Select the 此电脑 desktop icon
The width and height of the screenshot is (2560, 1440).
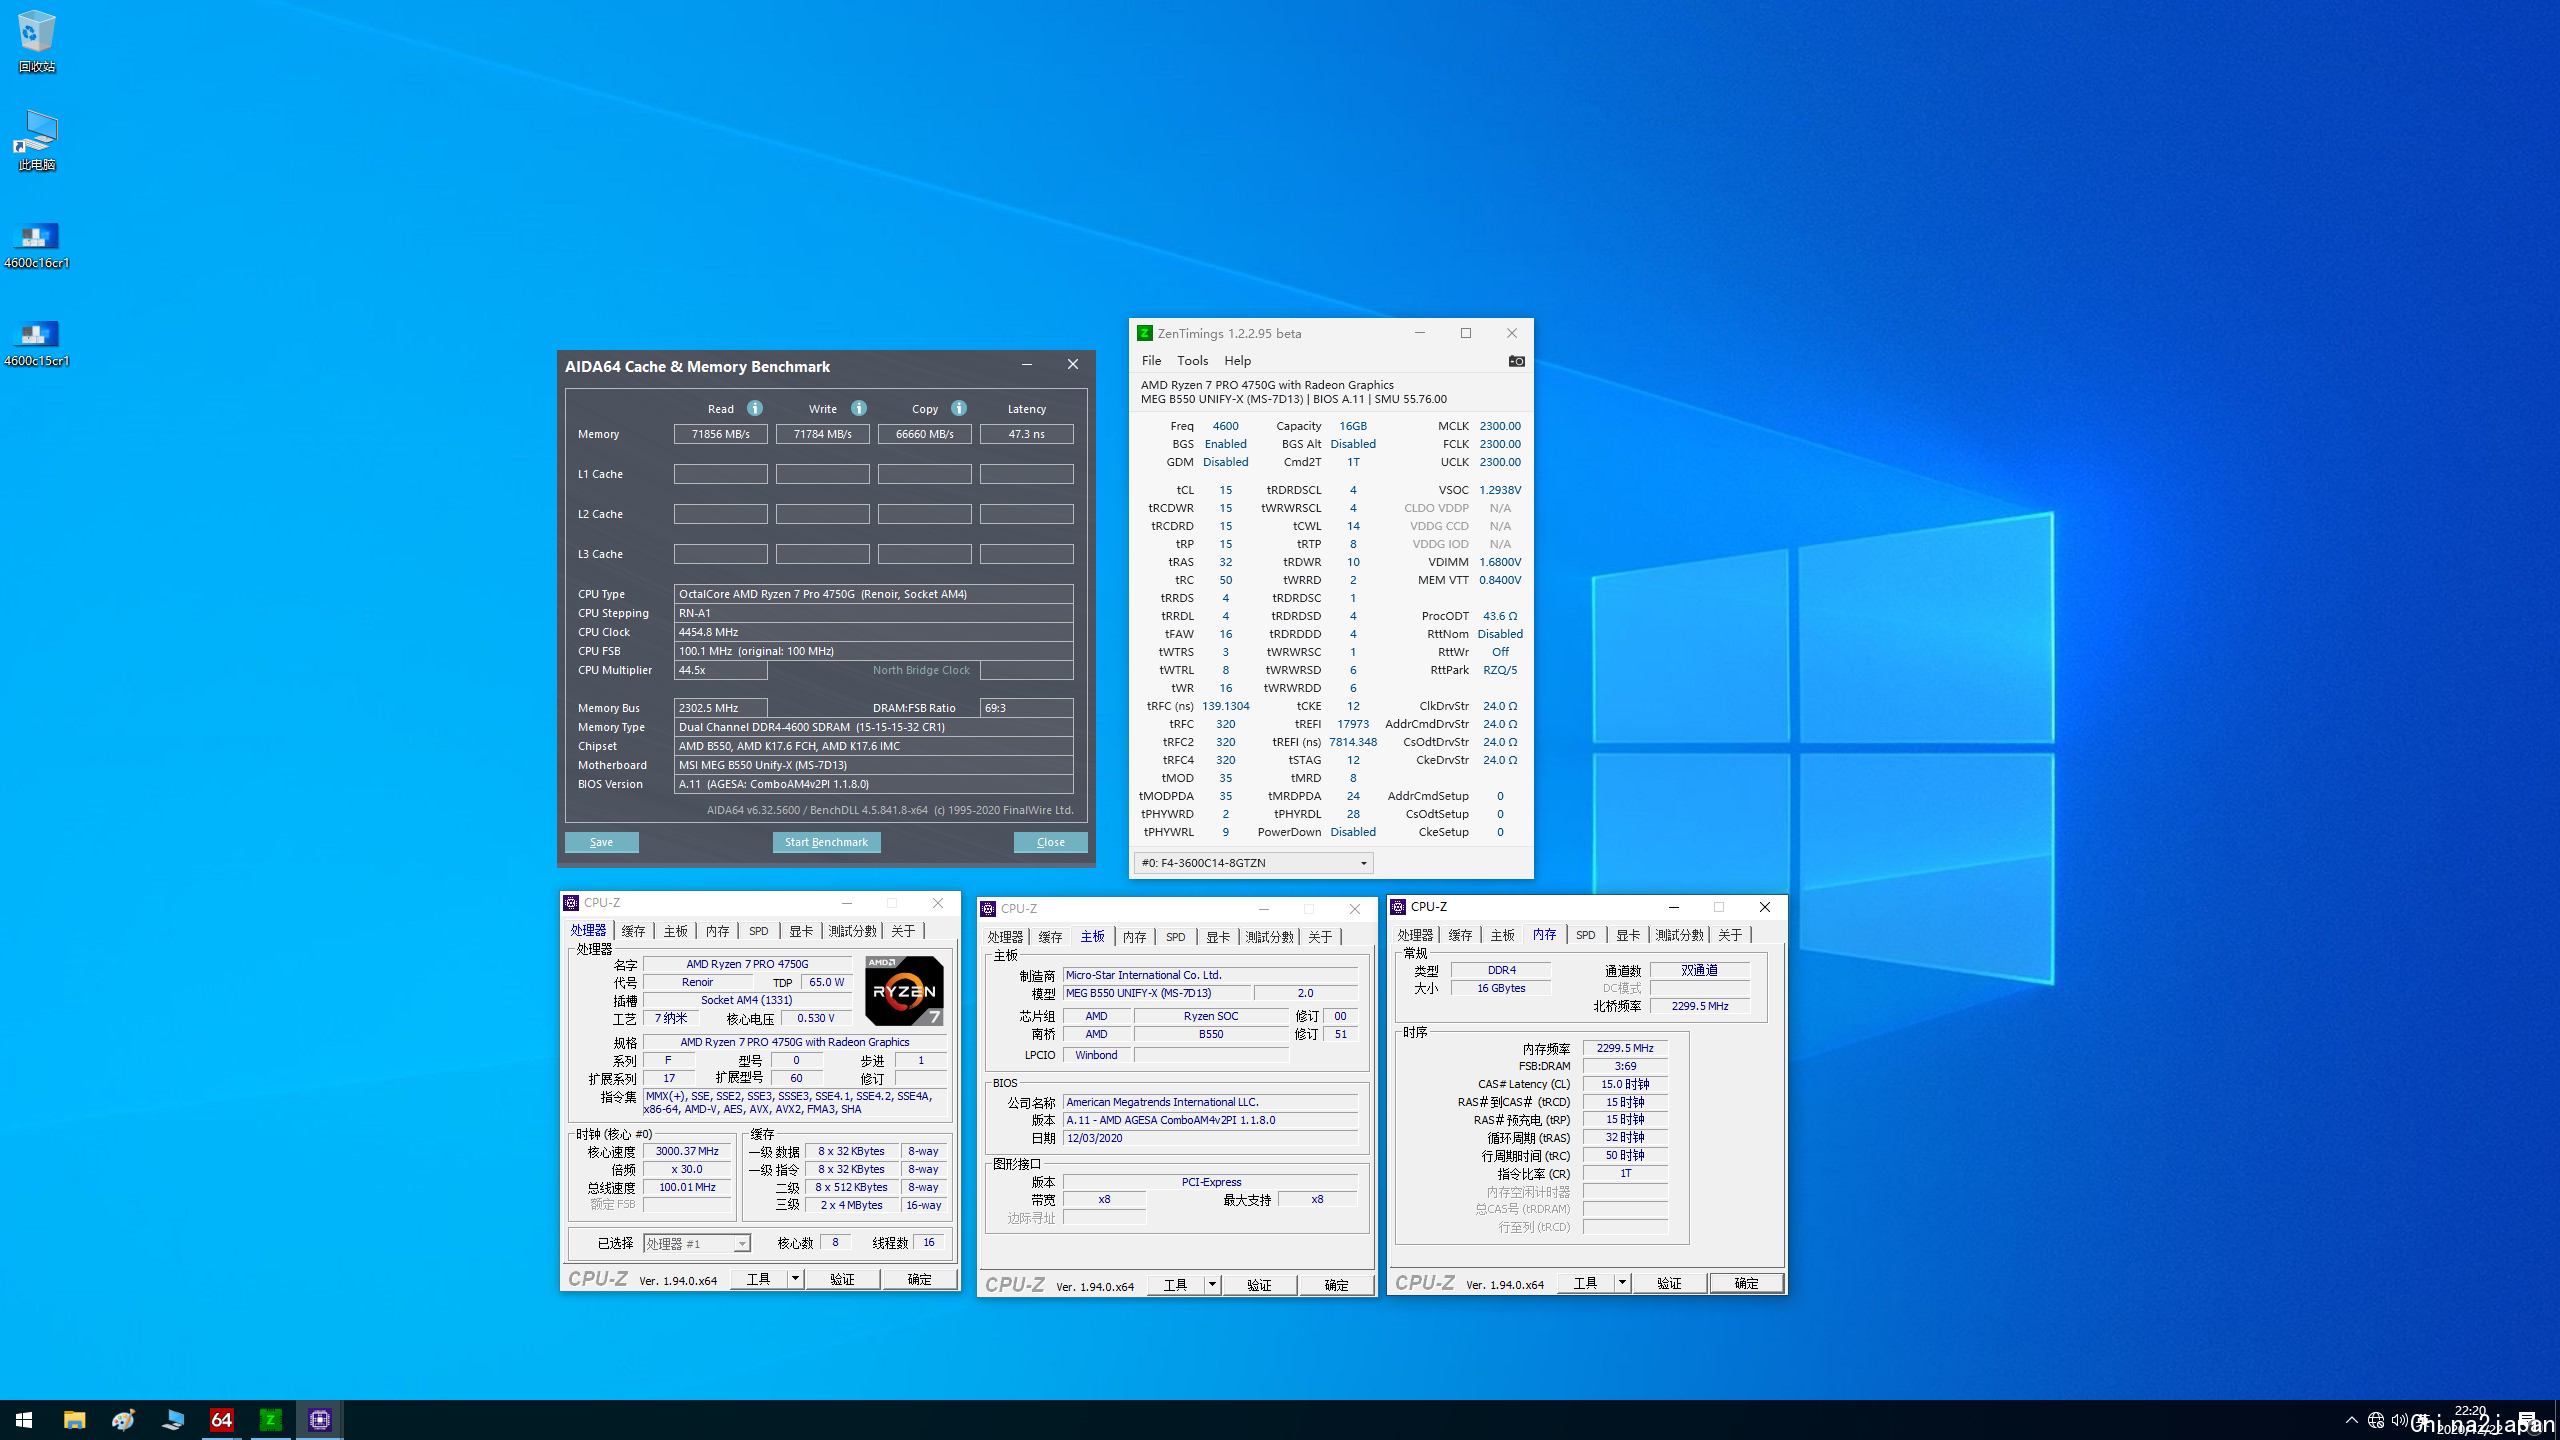(x=37, y=140)
